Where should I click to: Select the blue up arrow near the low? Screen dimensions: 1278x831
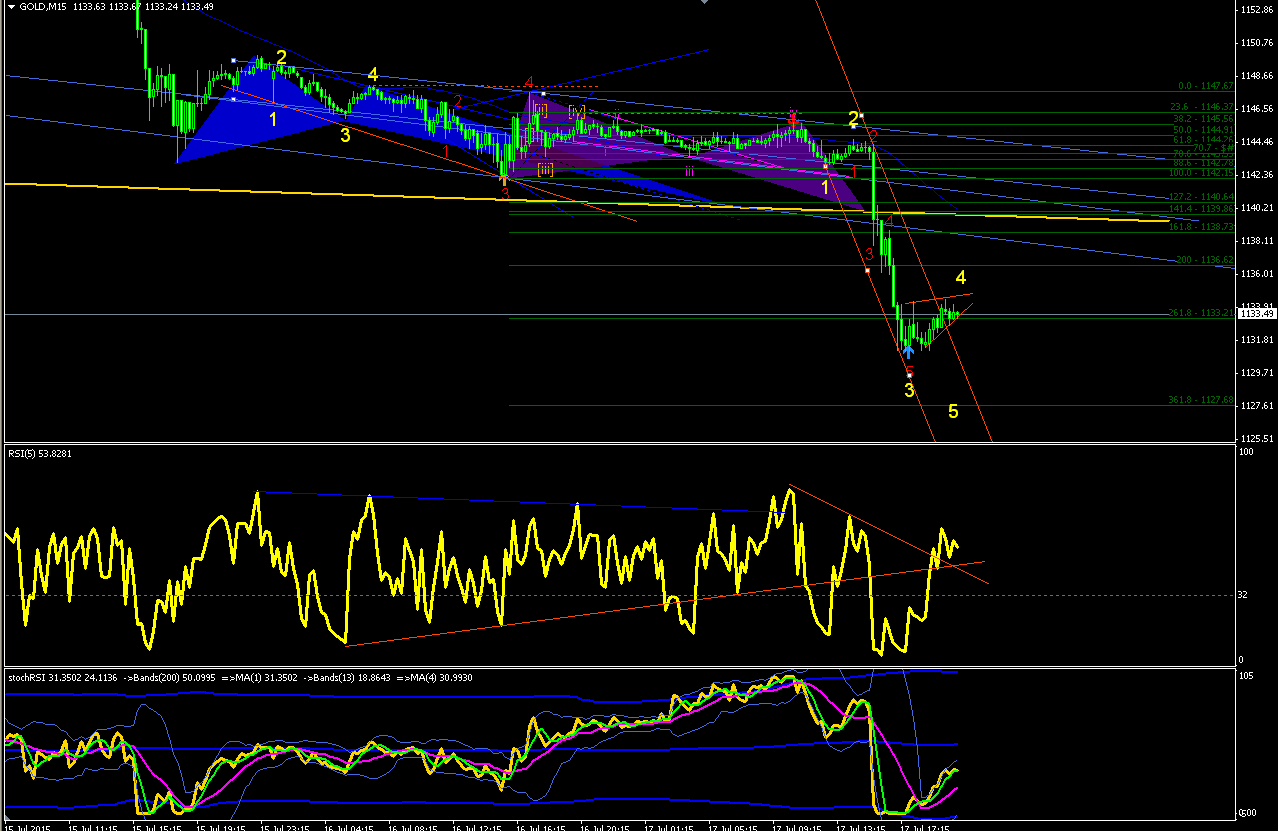908,350
